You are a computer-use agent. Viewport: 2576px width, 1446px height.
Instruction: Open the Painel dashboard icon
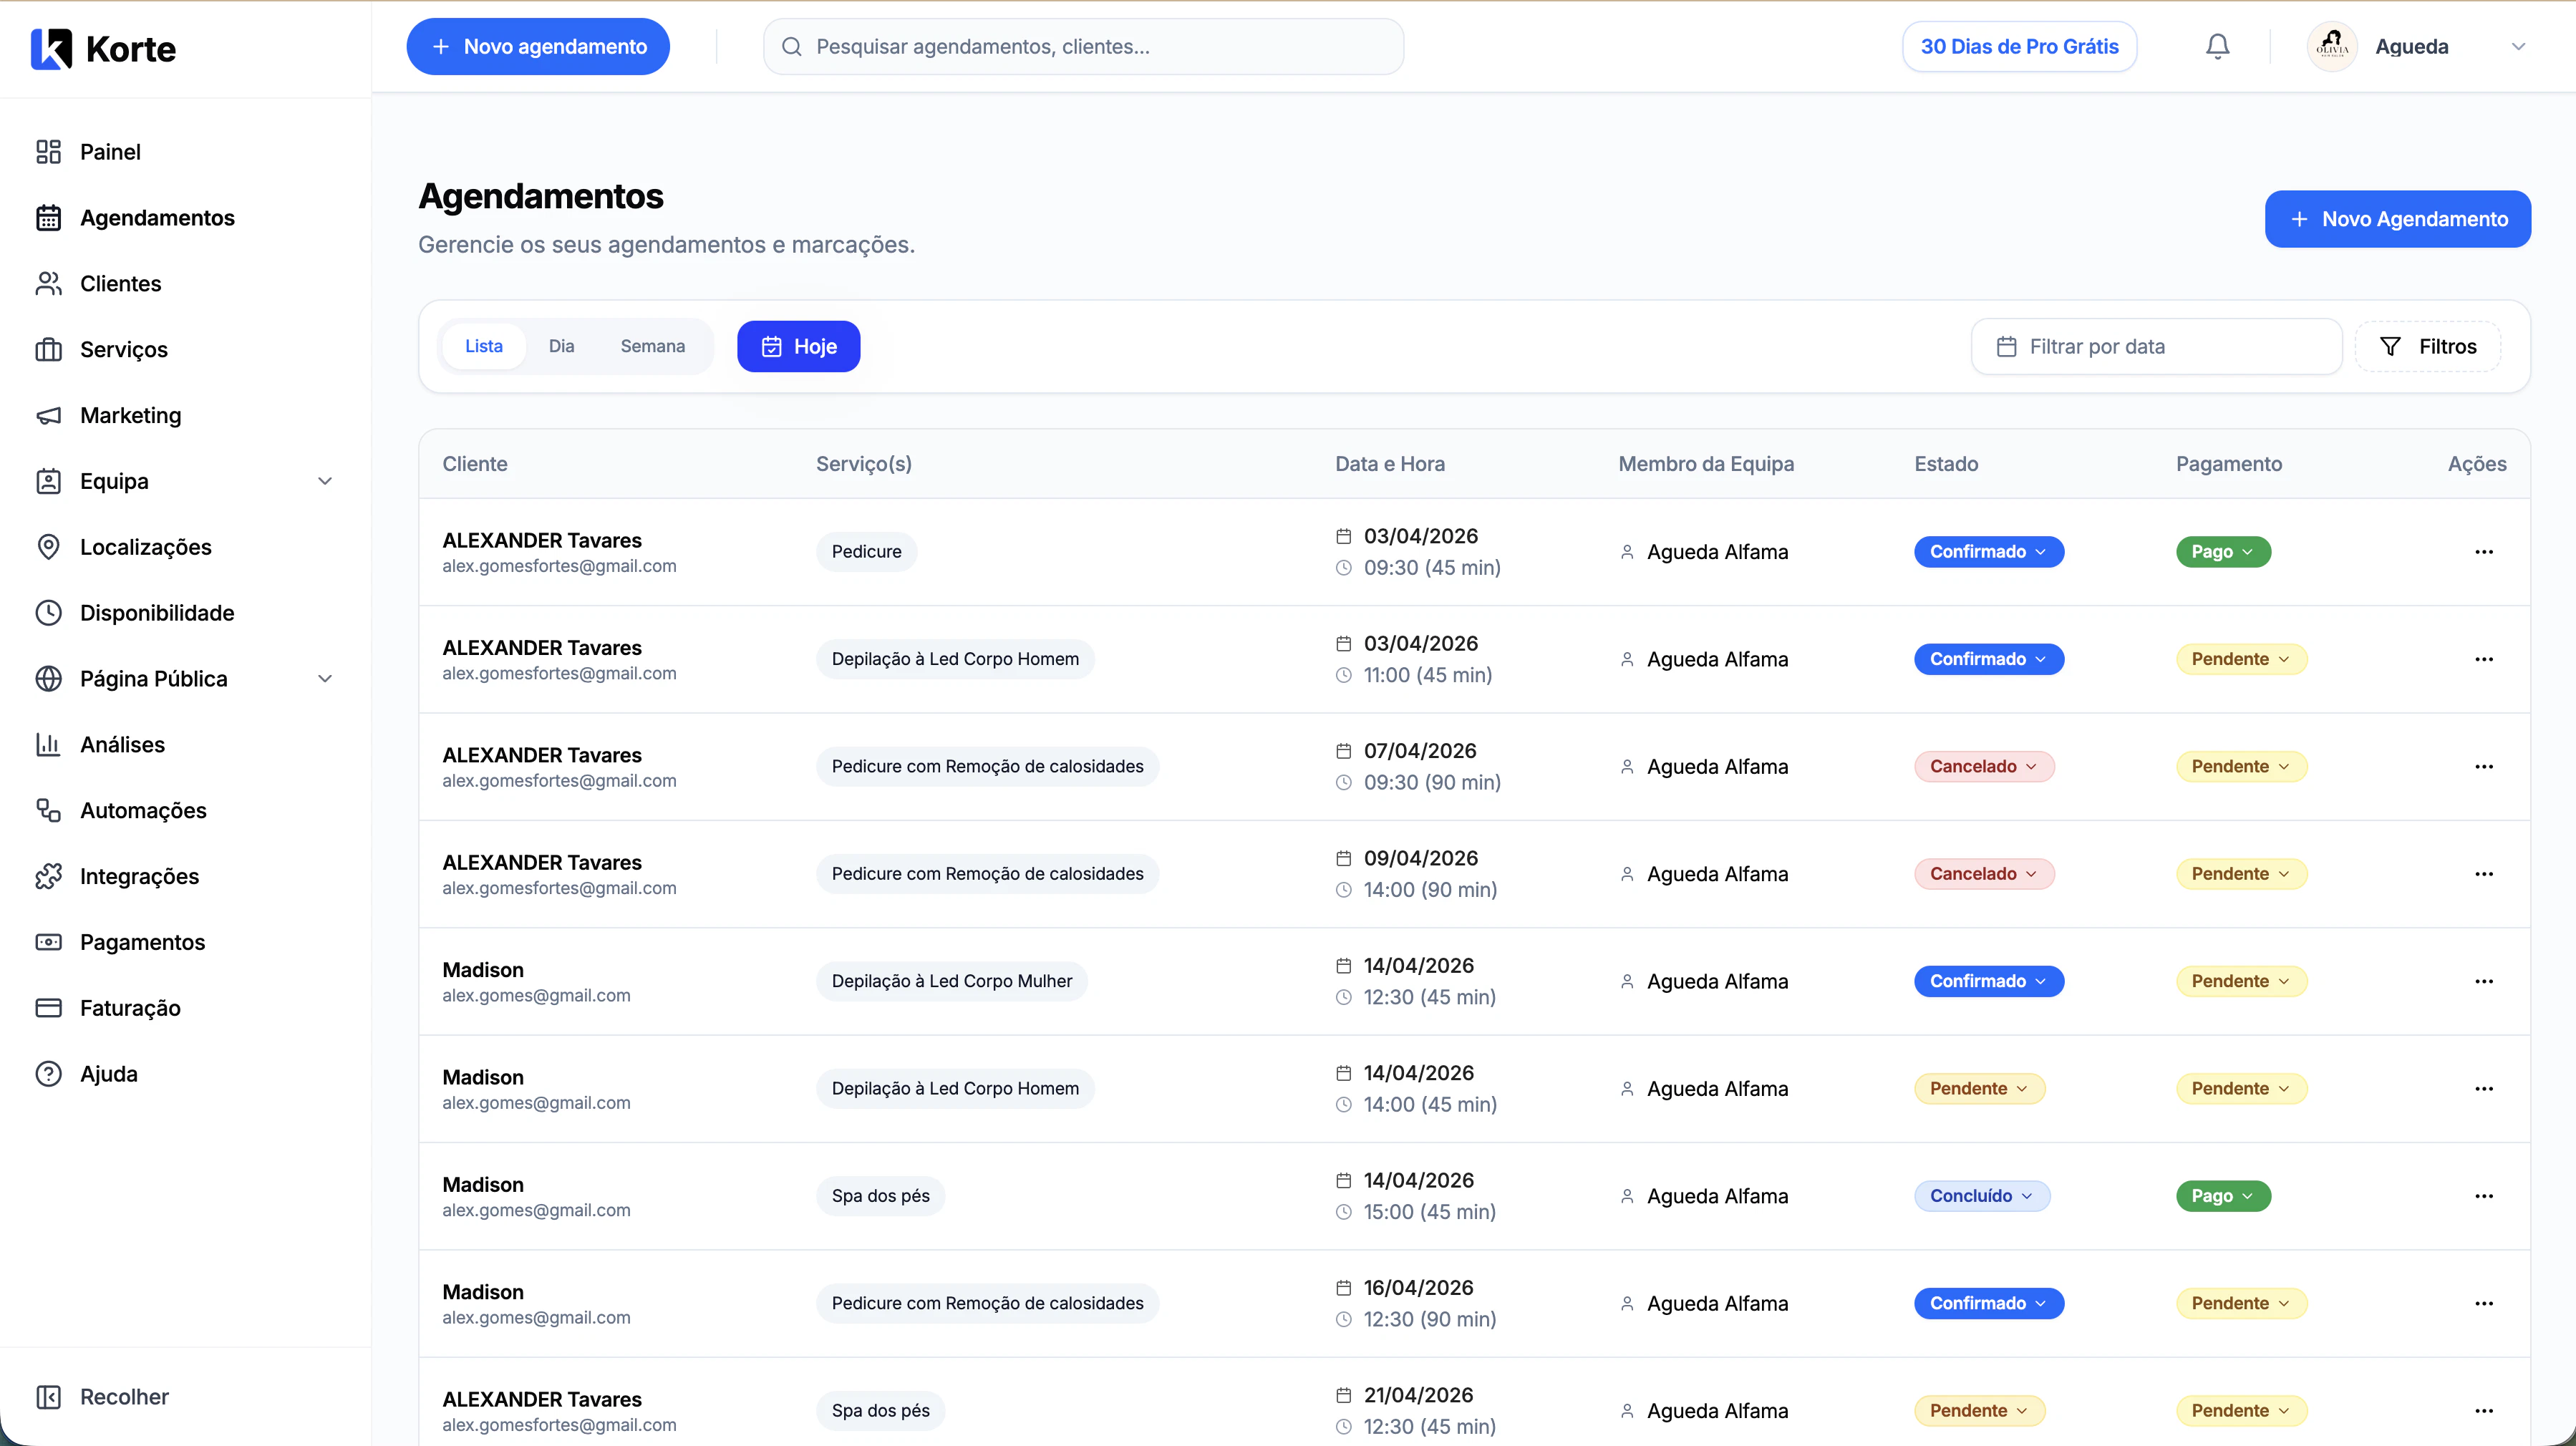[x=48, y=151]
